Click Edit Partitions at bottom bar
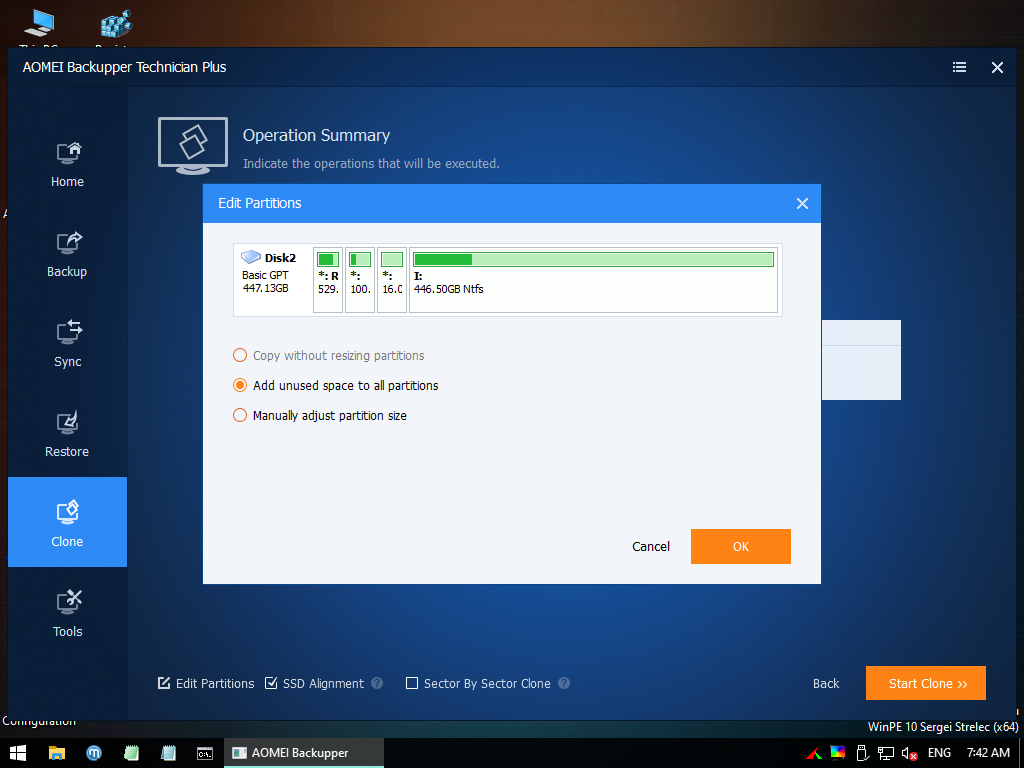 pyautogui.click(x=206, y=684)
